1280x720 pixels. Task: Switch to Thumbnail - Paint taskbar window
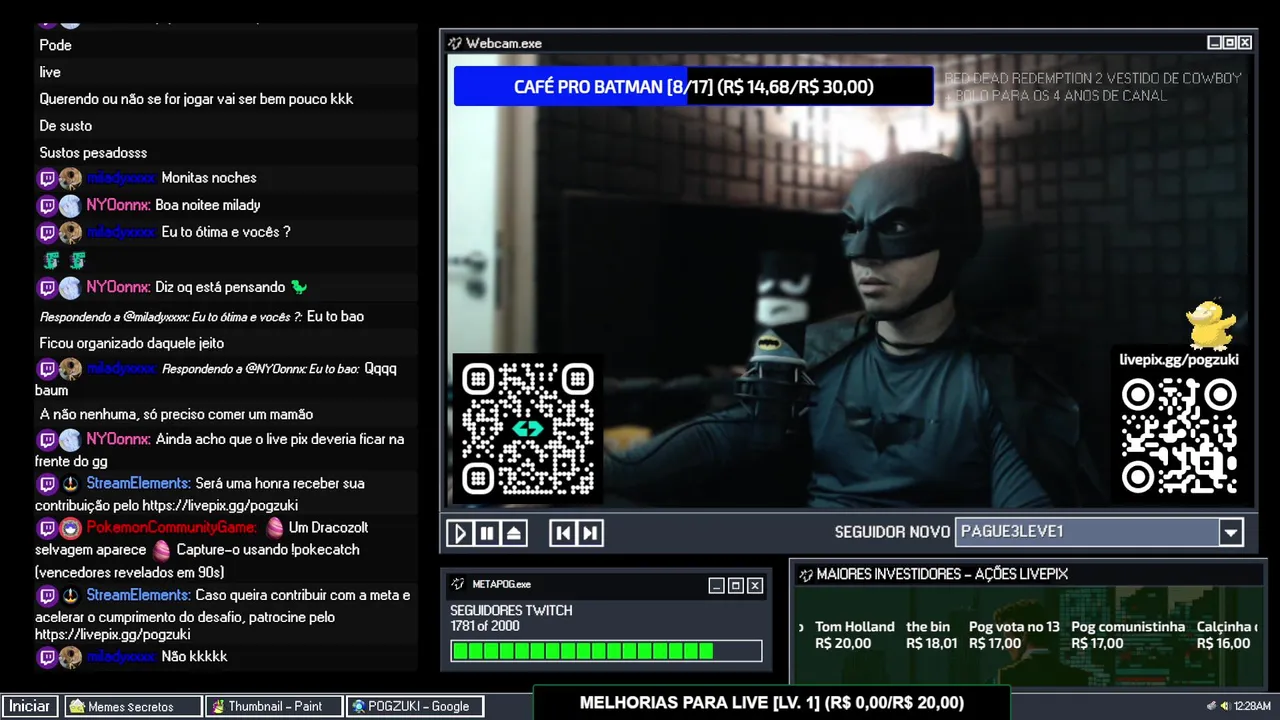tap(272, 706)
